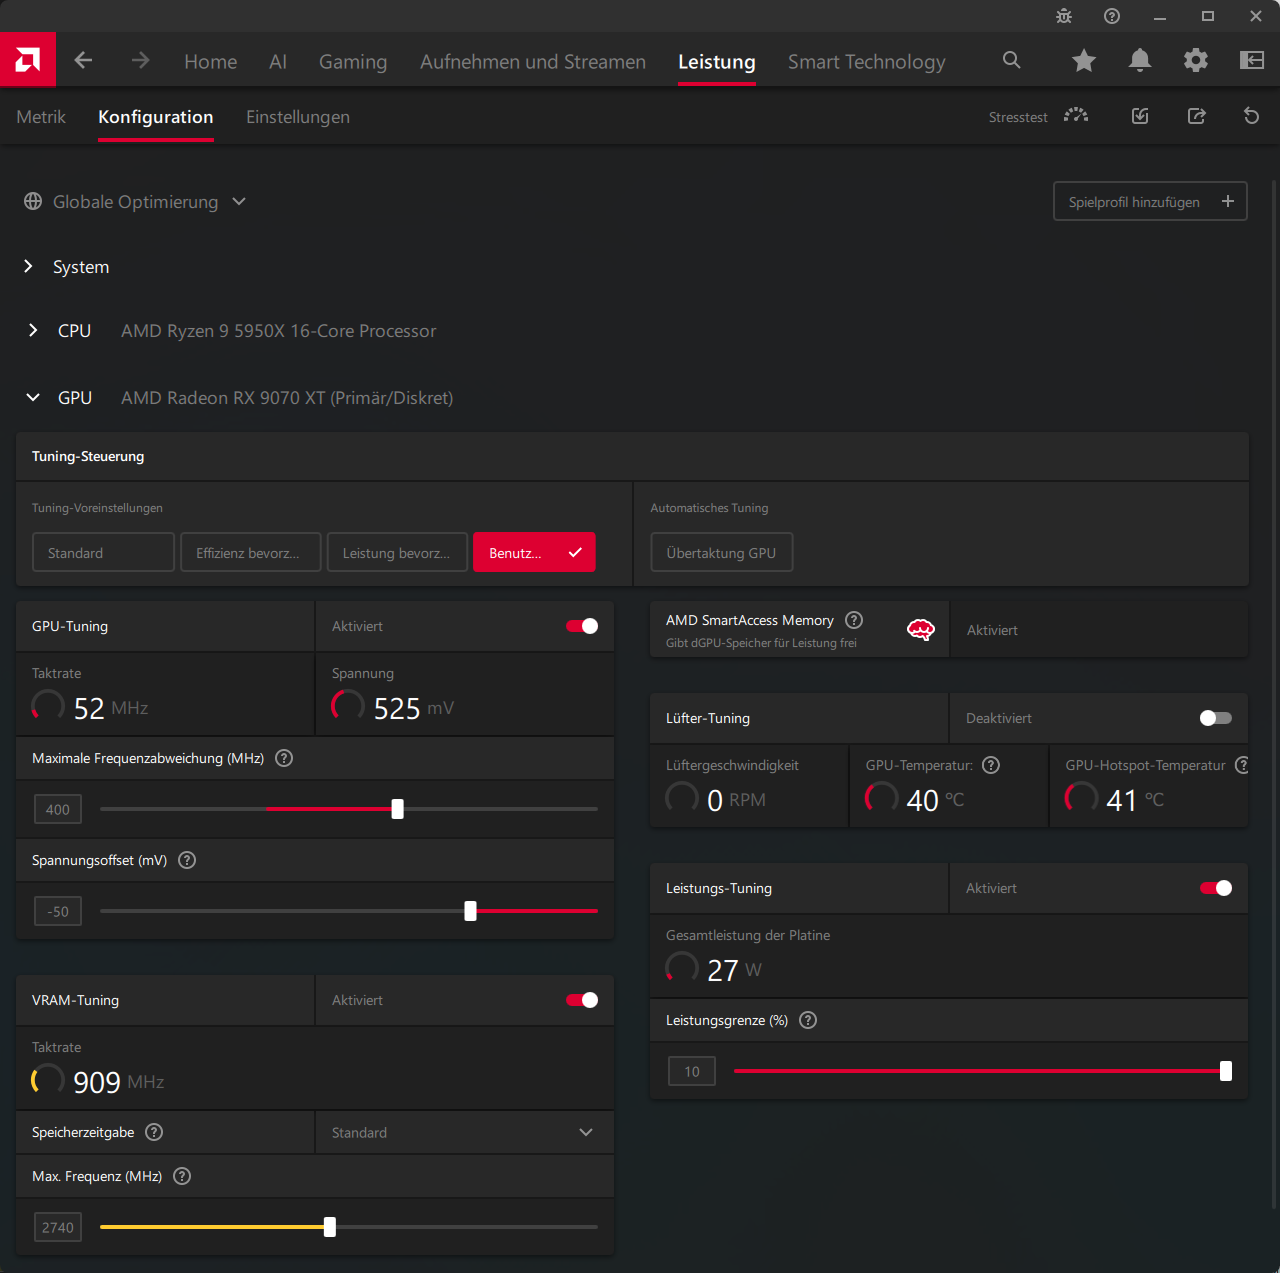Select Effizienz bevorzugen preset
The width and height of the screenshot is (1280, 1273).
[x=251, y=552]
